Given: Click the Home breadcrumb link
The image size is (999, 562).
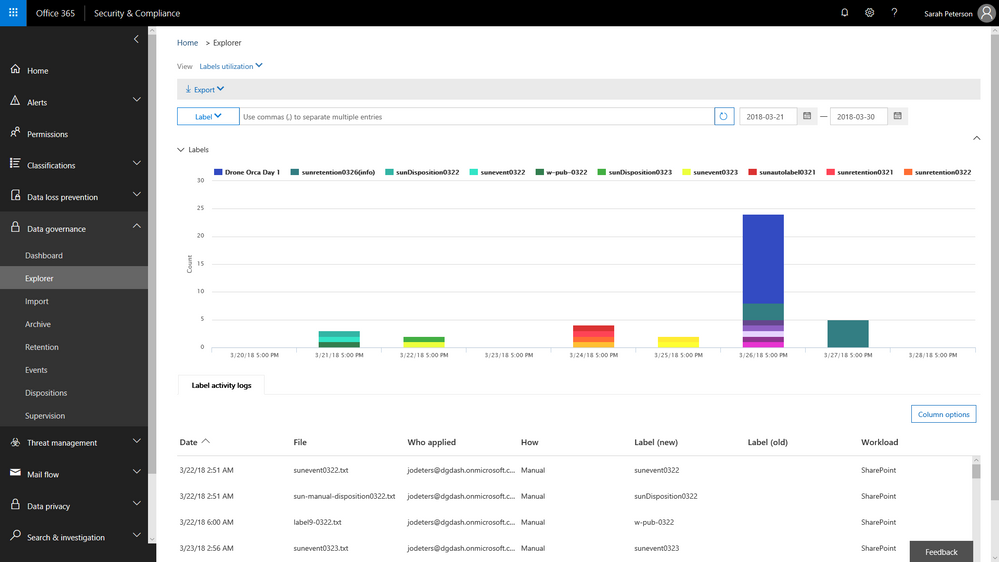Looking at the screenshot, I should [187, 43].
